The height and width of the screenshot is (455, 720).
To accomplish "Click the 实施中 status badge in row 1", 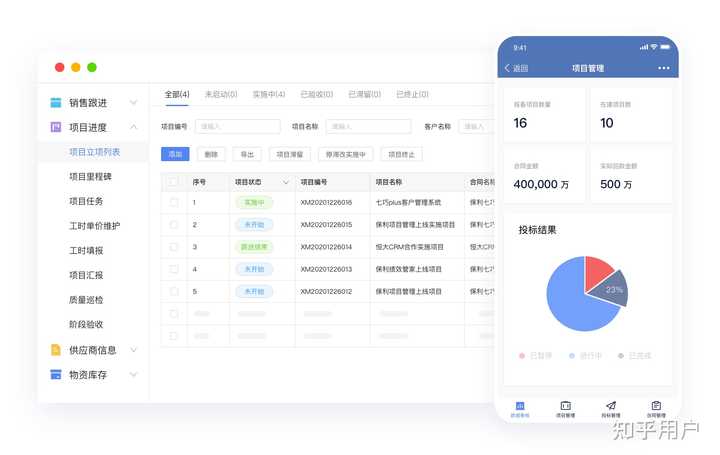I will tap(254, 202).
